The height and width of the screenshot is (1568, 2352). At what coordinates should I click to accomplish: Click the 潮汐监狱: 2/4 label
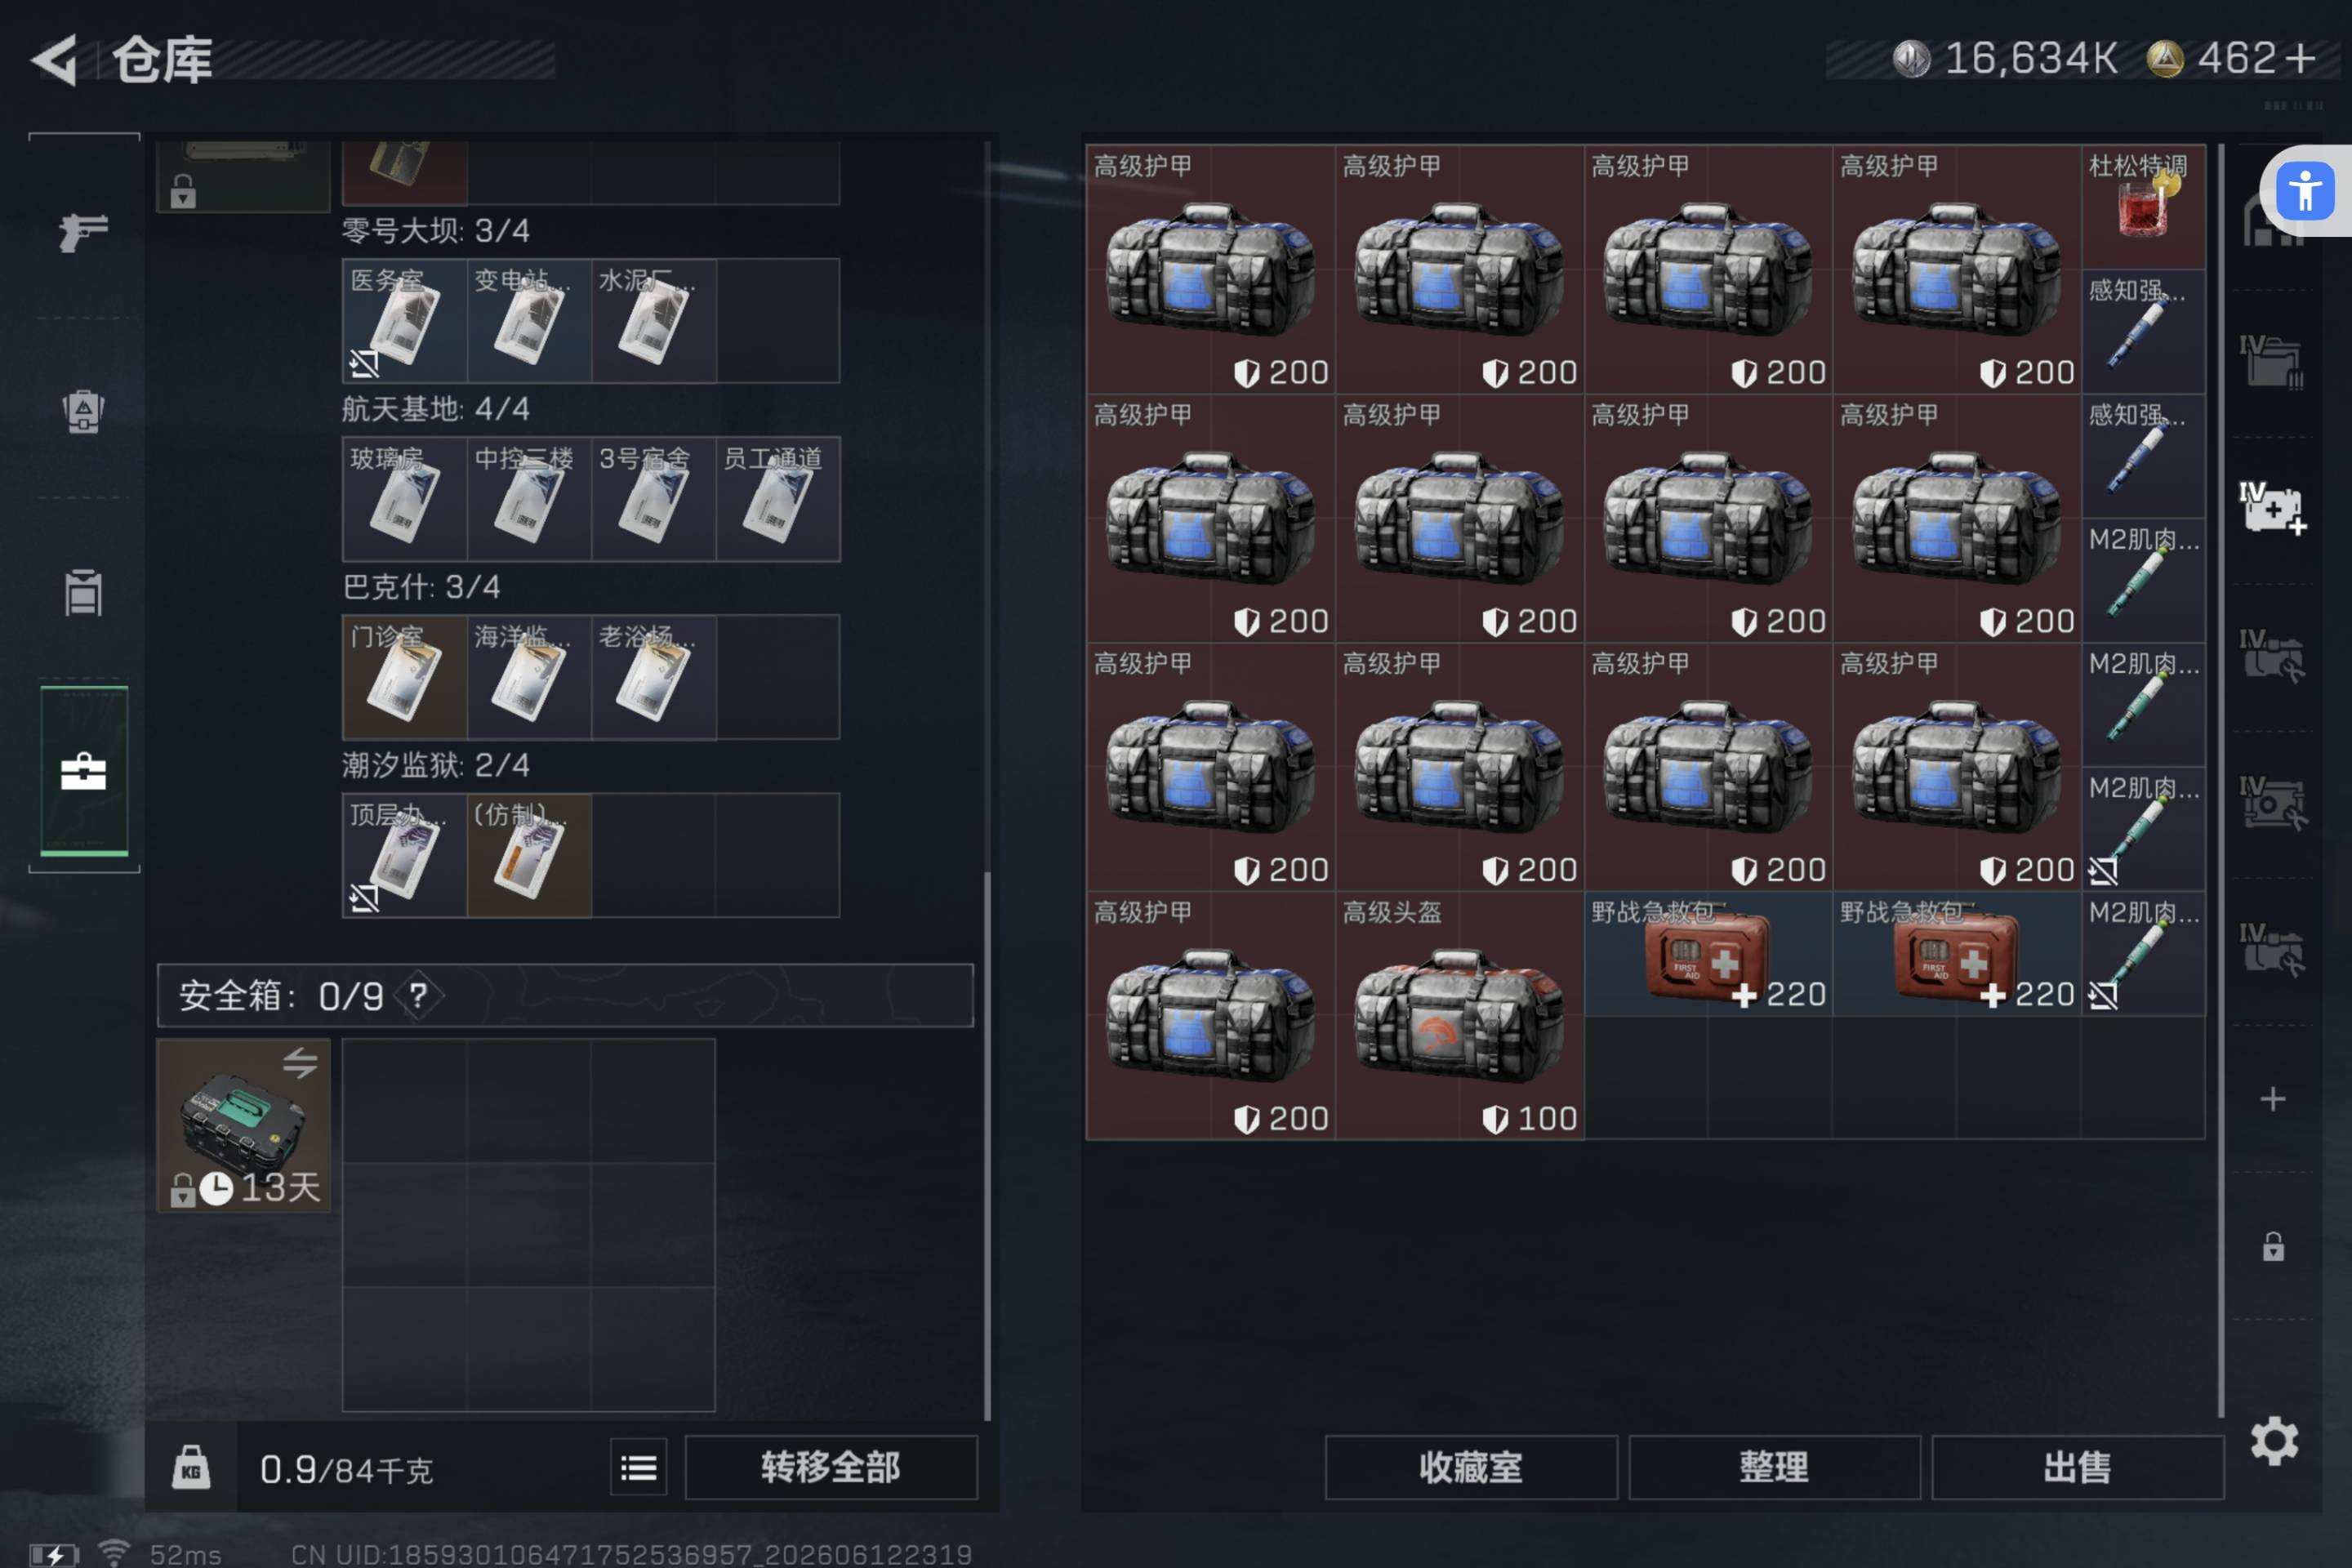coord(435,765)
